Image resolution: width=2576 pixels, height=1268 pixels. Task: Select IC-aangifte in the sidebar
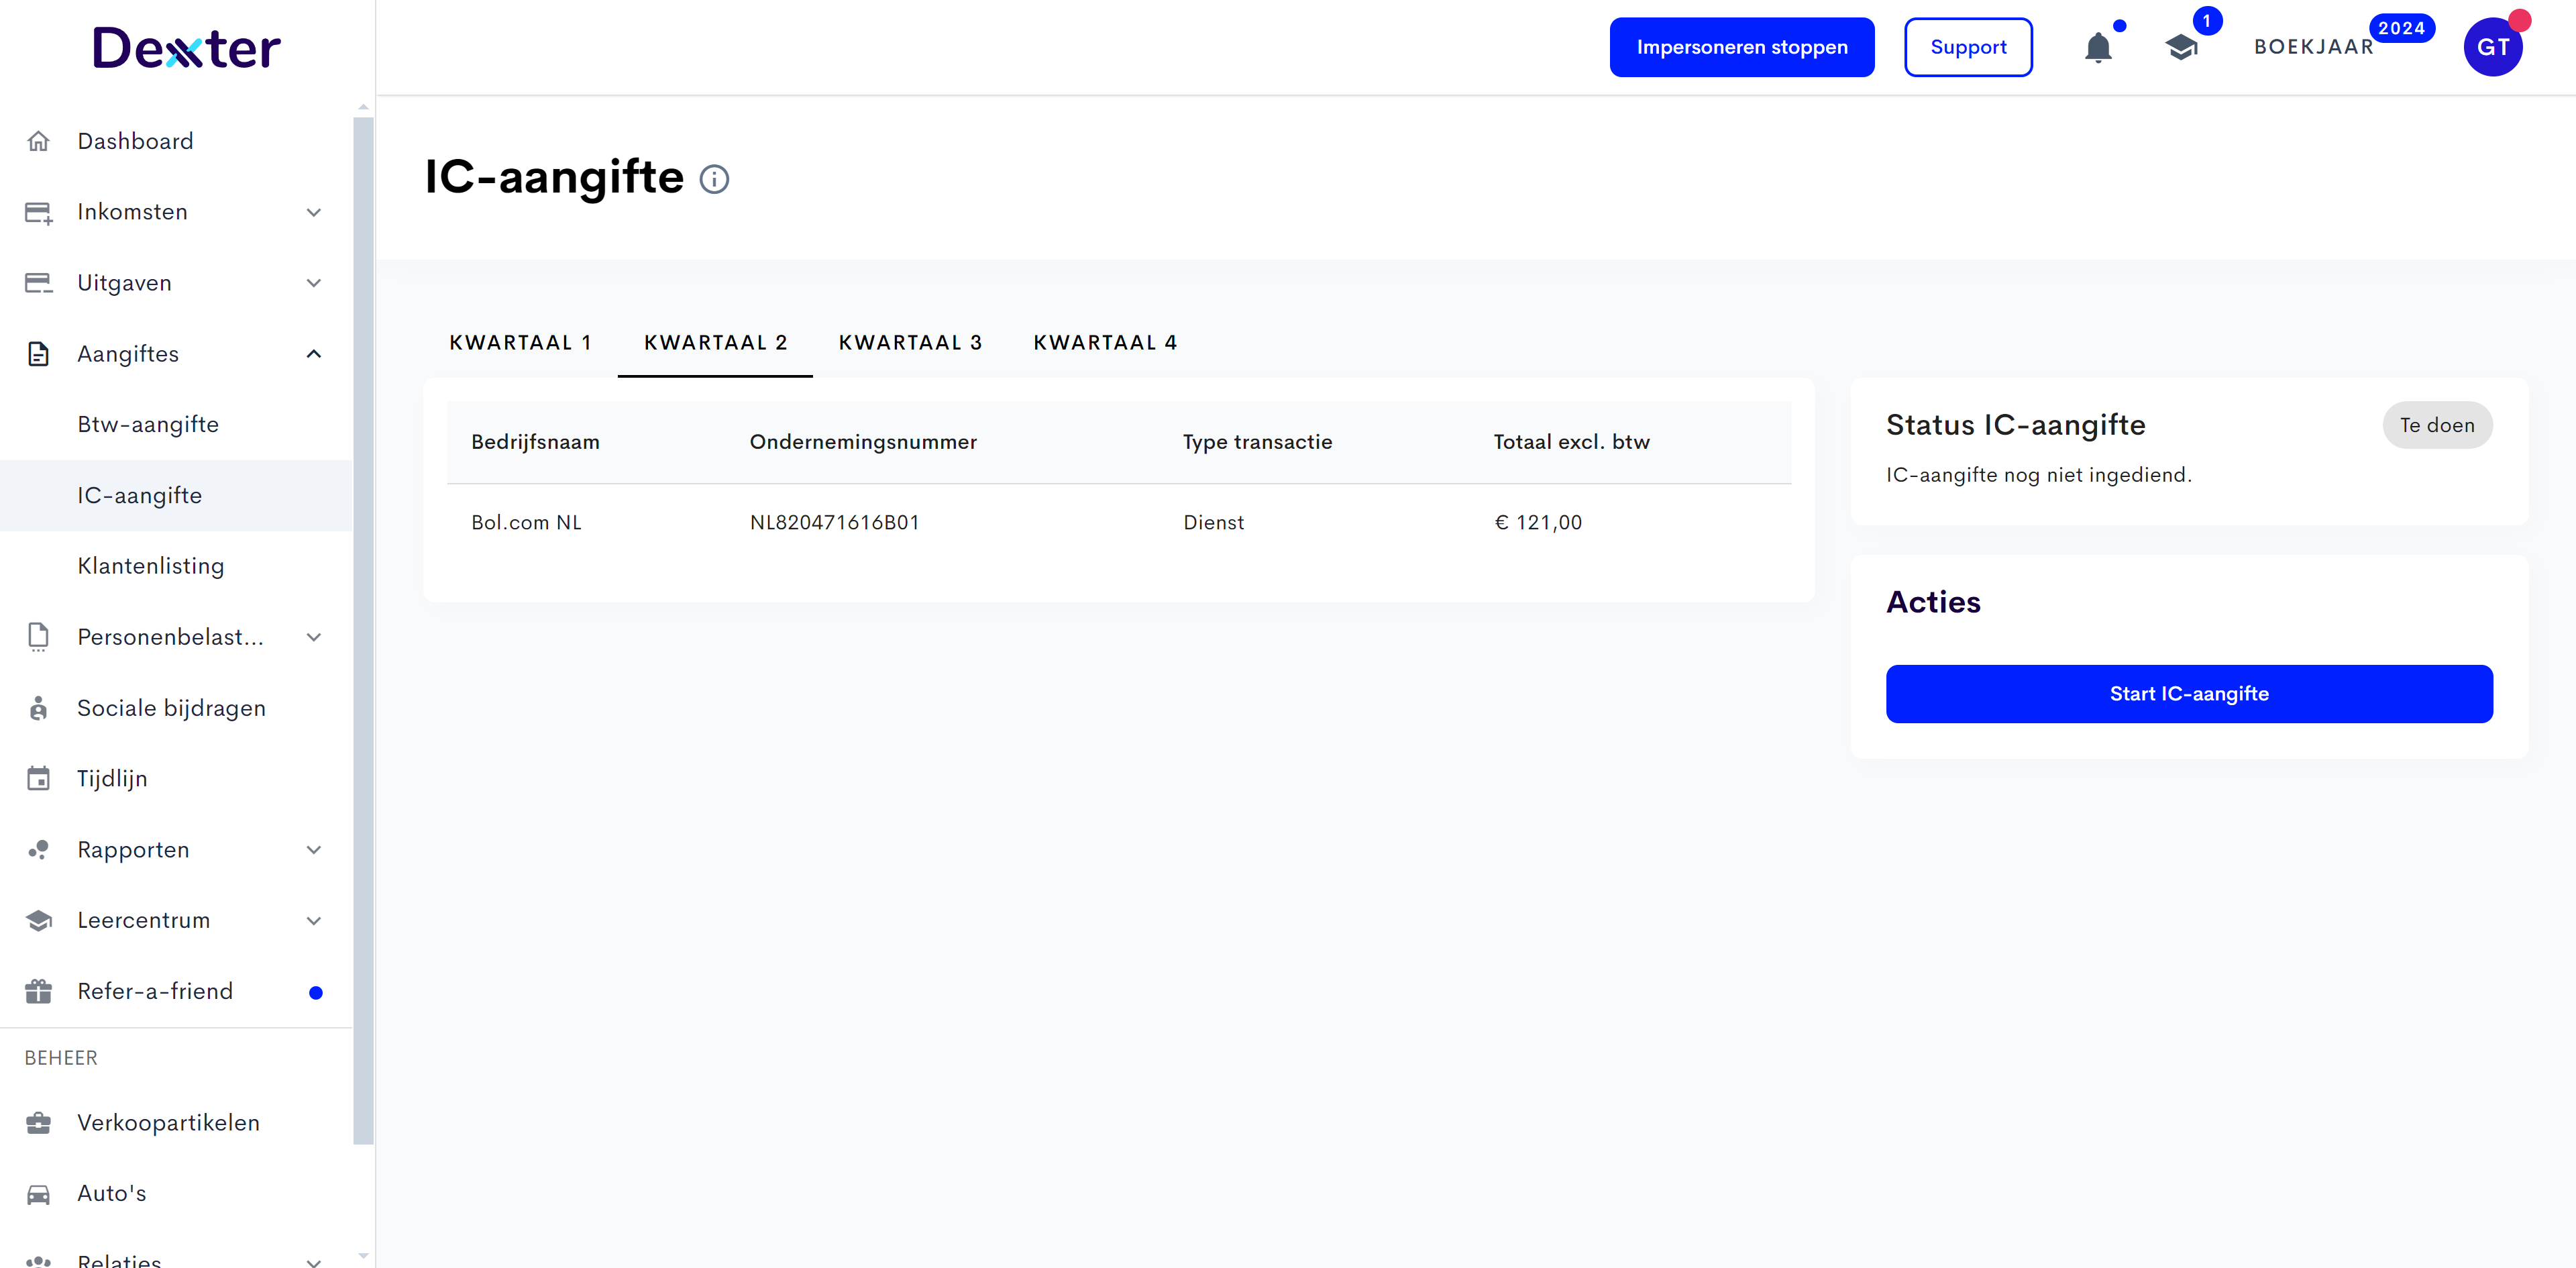tap(176, 496)
